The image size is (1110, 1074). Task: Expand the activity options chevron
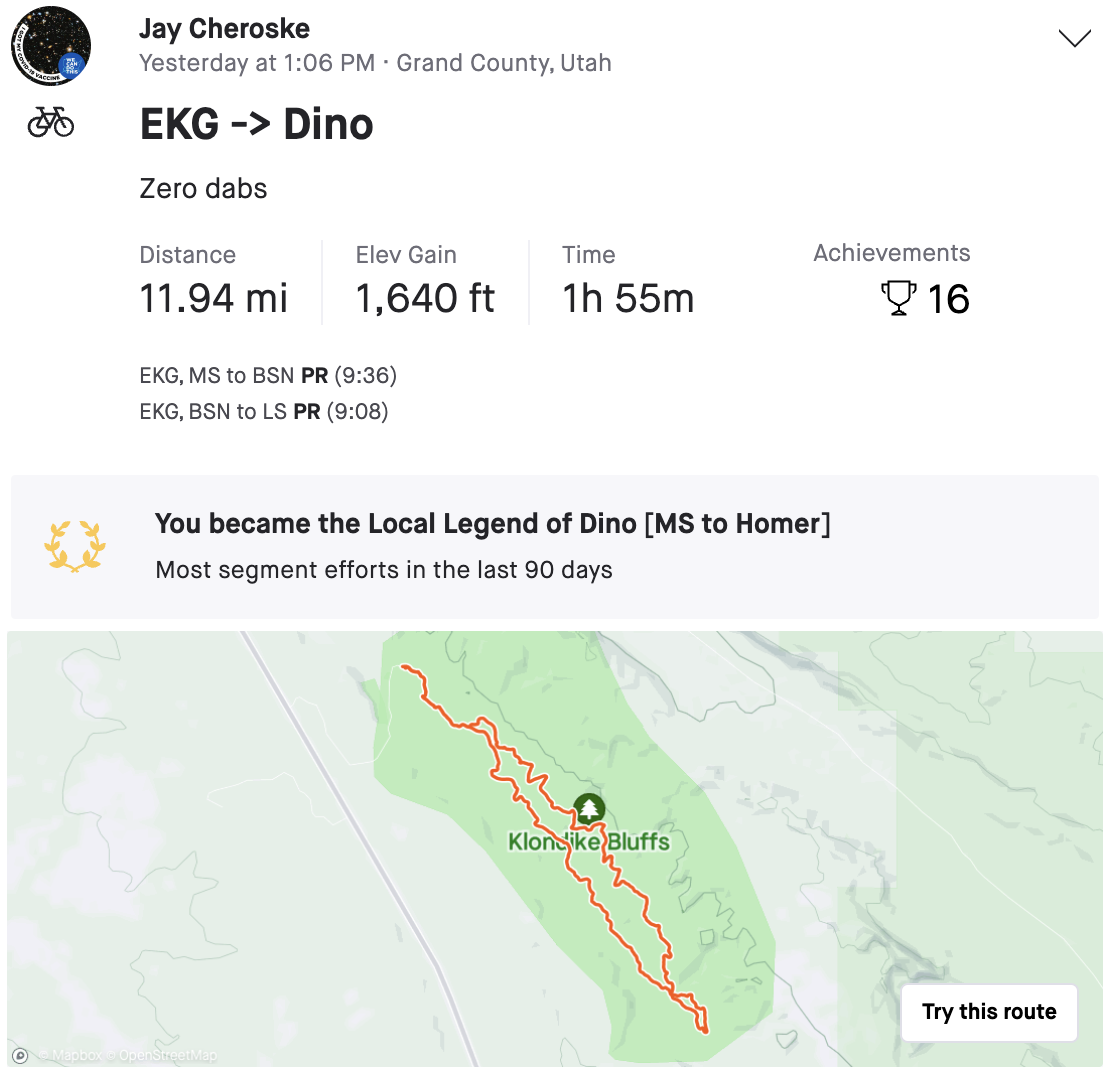(1074, 38)
